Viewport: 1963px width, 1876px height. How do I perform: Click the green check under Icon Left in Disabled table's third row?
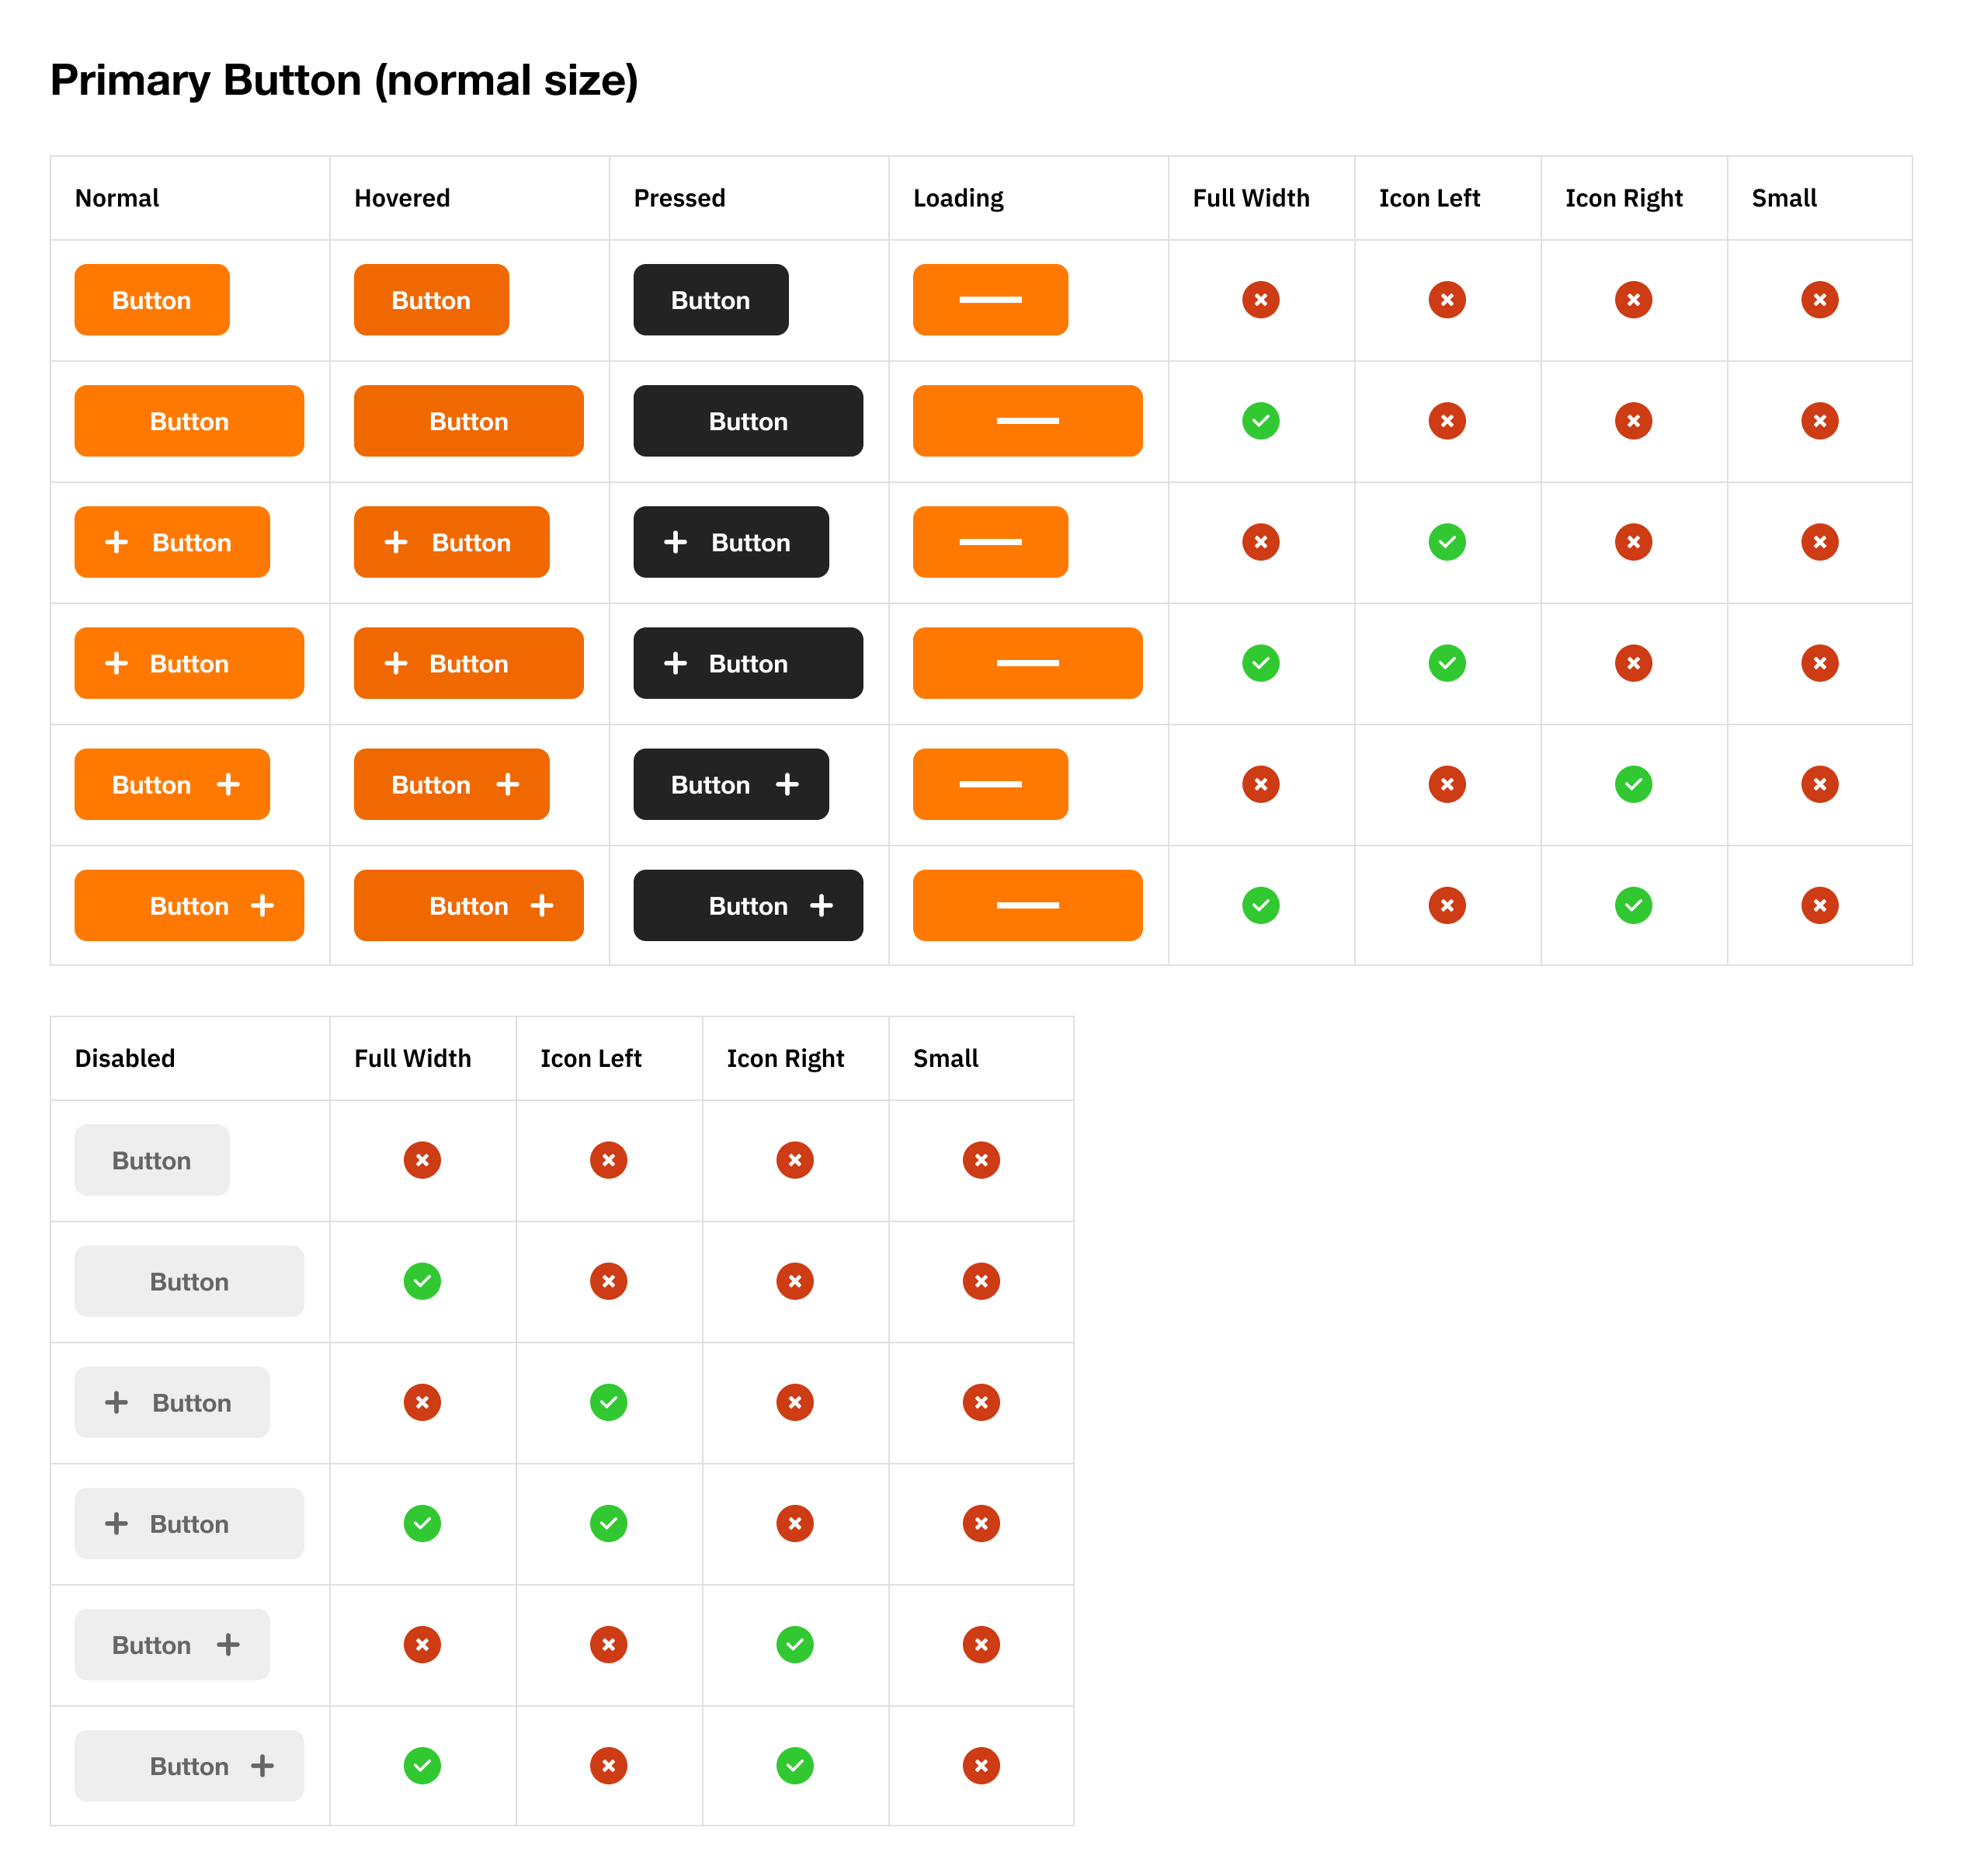click(x=608, y=1402)
